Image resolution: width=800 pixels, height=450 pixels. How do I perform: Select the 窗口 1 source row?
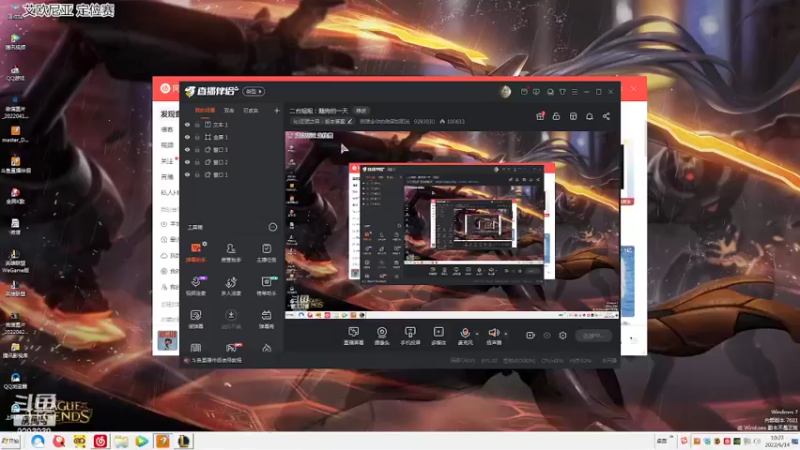pyautogui.click(x=232, y=174)
